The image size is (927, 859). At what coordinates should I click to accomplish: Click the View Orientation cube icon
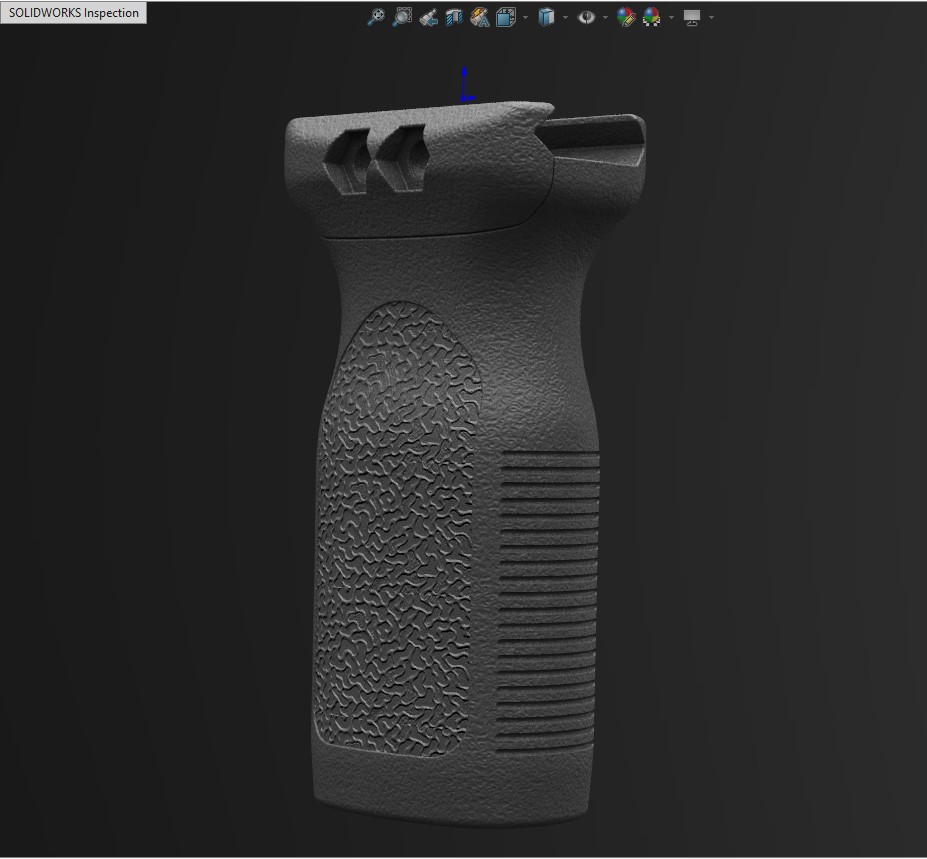(506, 17)
